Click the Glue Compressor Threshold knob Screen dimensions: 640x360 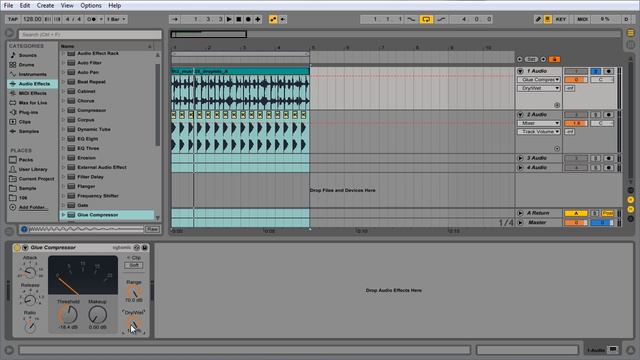pyautogui.click(x=68, y=315)
